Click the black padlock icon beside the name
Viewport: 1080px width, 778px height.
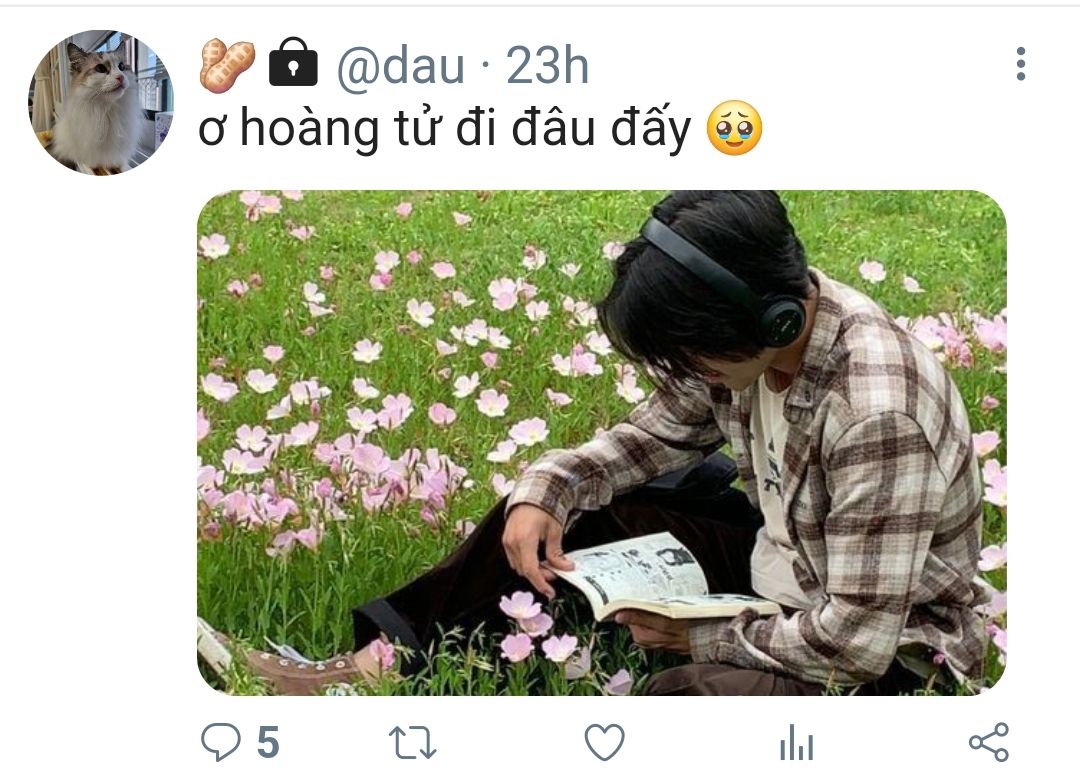(293, 63)
